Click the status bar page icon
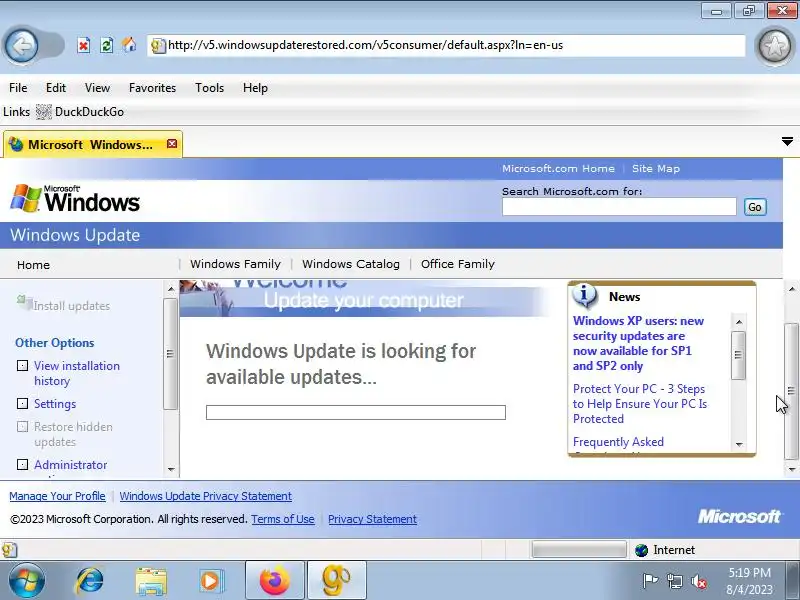Viewport: 800px width, 600px height. [x=9, y=550]
